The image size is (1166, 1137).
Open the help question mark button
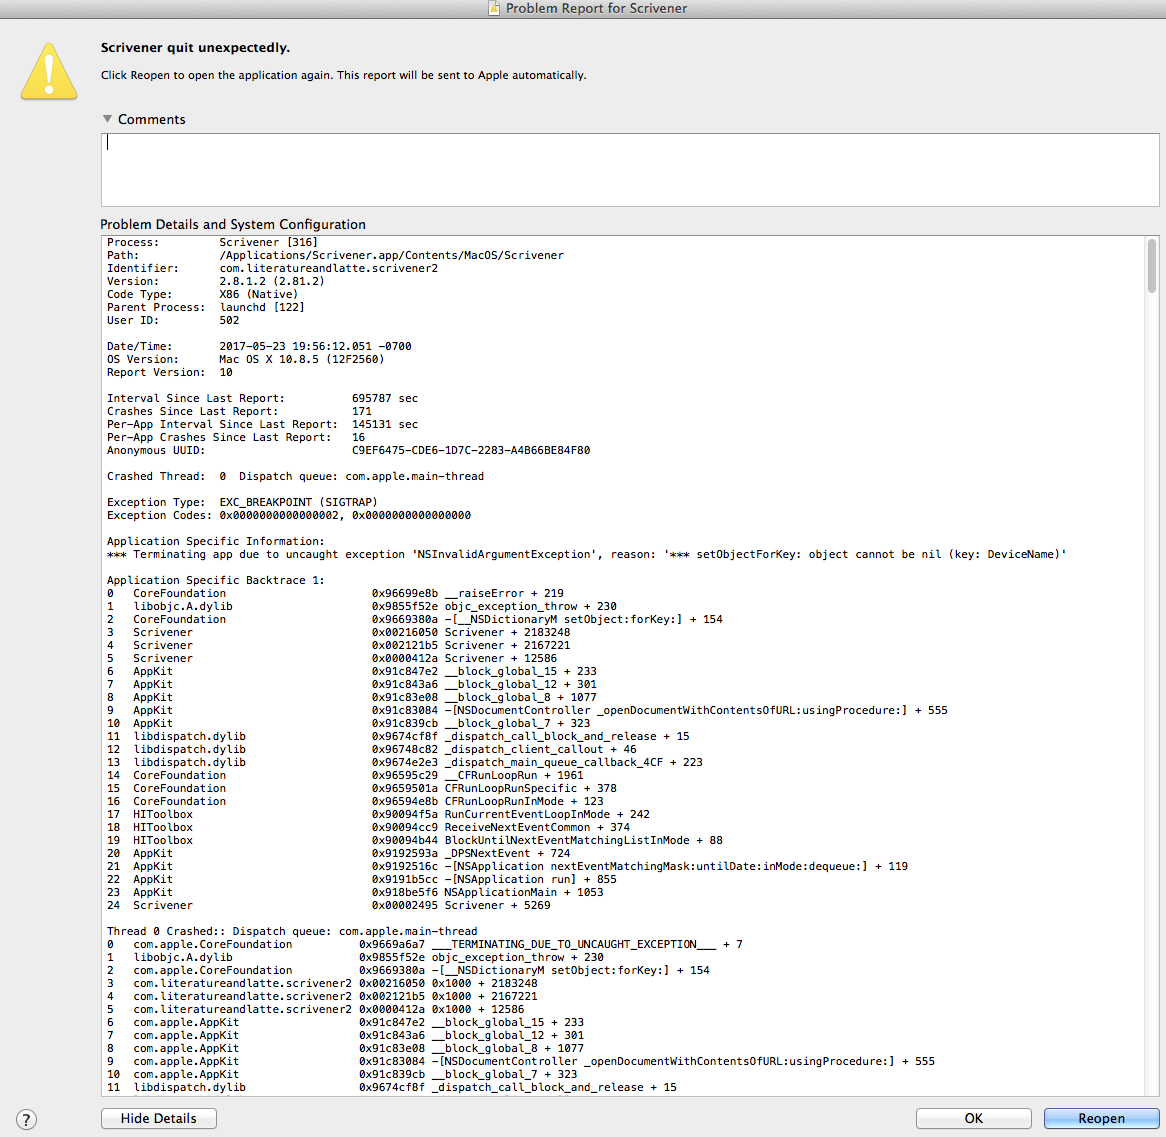pyautogui.click(x=26, y=1119)
